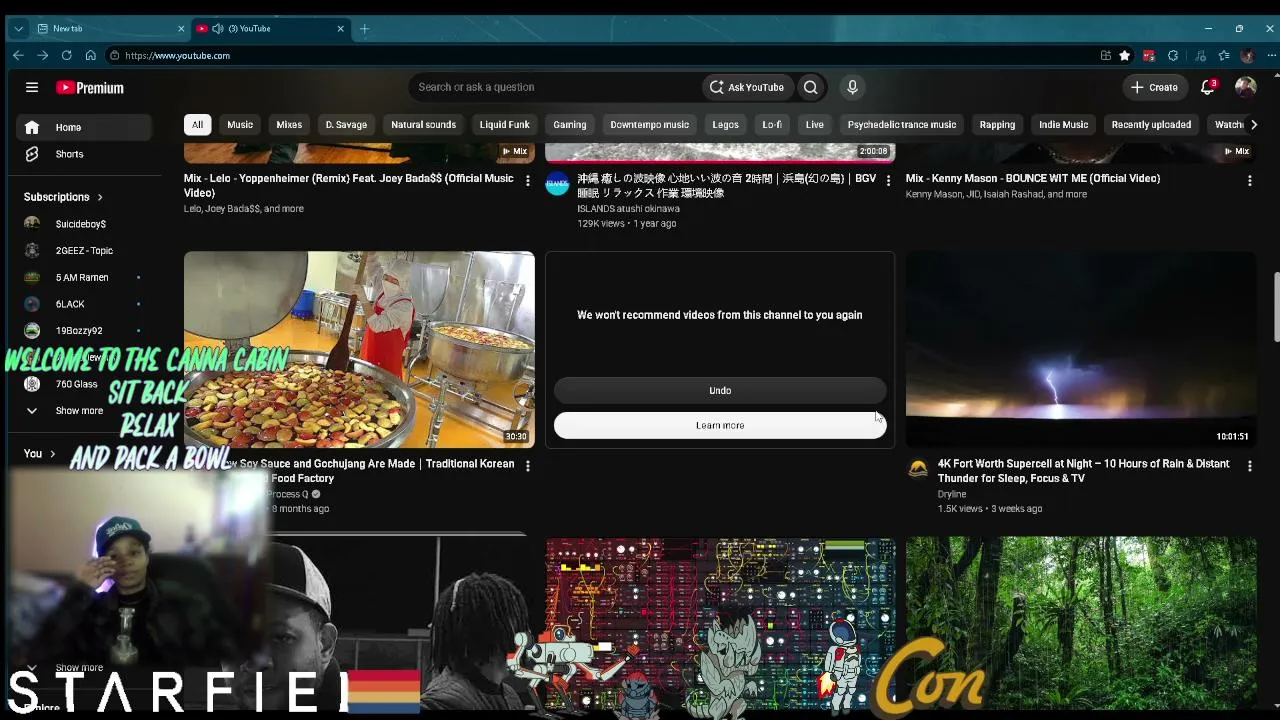1280x720 pixels.
Task: Open the tab search dropdown chevron
Action: coord(18,29)
